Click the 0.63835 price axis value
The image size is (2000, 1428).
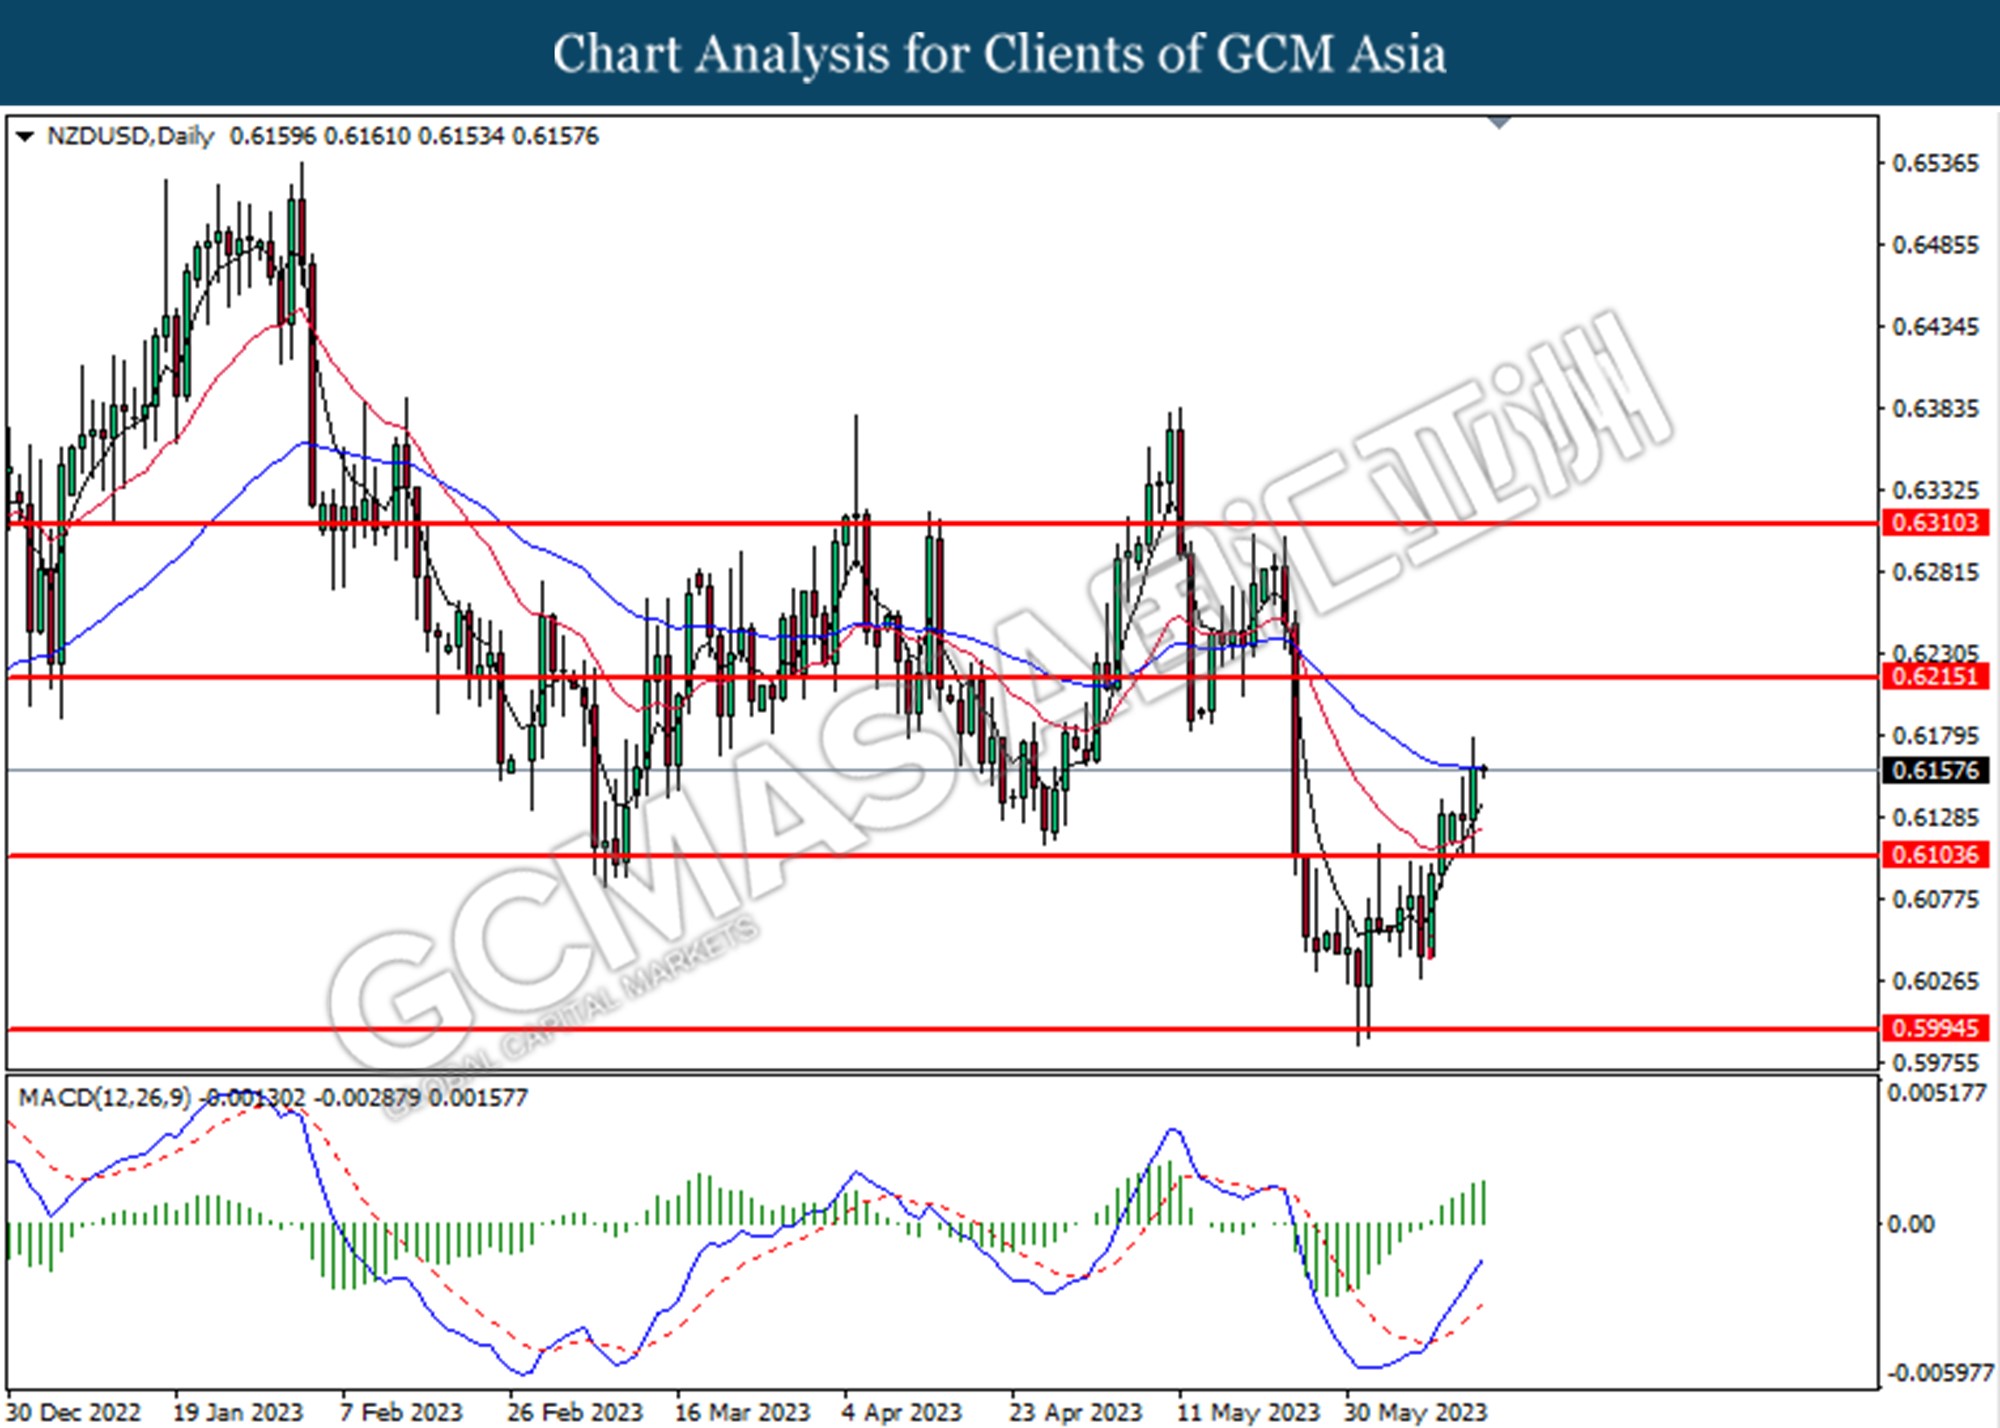click(x=1935, y=409)
